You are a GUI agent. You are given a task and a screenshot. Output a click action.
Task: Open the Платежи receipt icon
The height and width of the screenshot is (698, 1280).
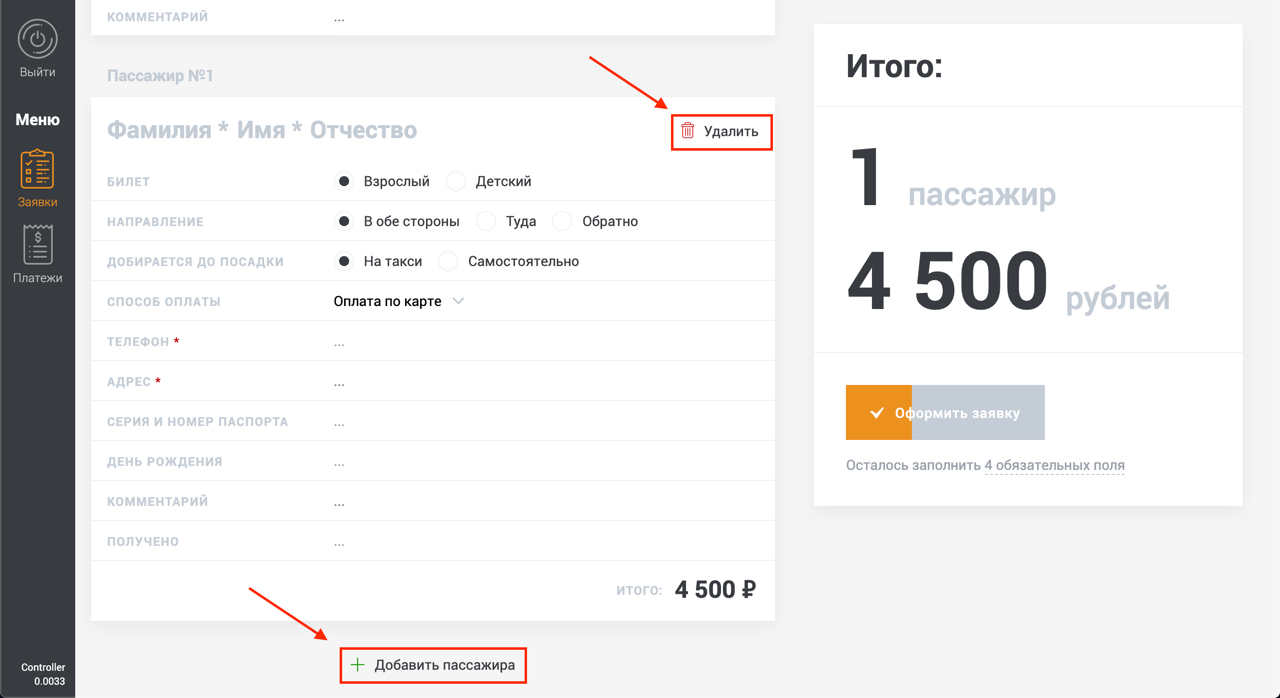coord(38,245)
